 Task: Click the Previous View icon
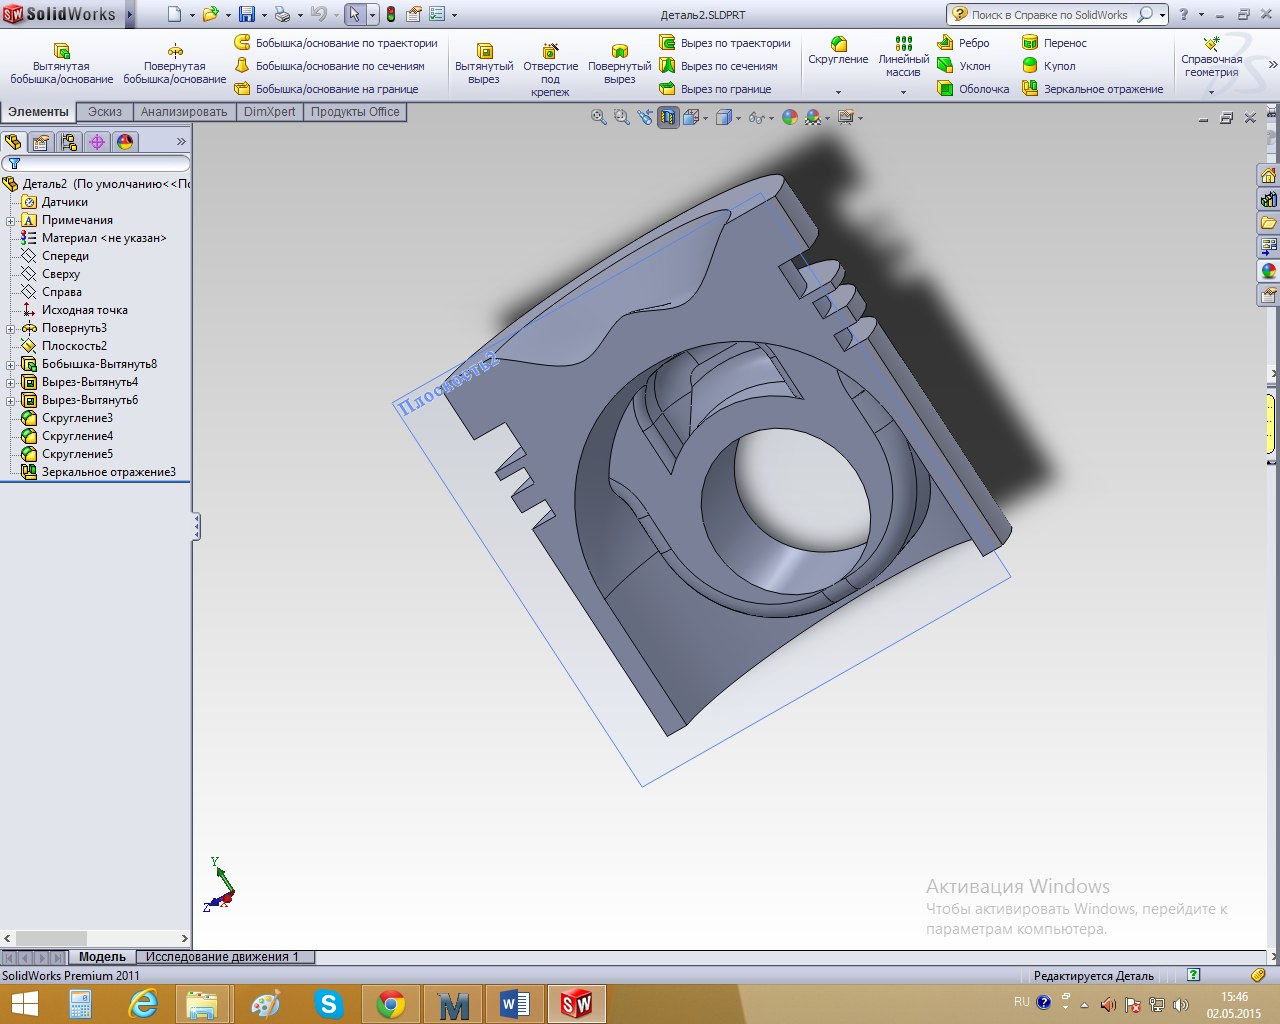(645, 117)
